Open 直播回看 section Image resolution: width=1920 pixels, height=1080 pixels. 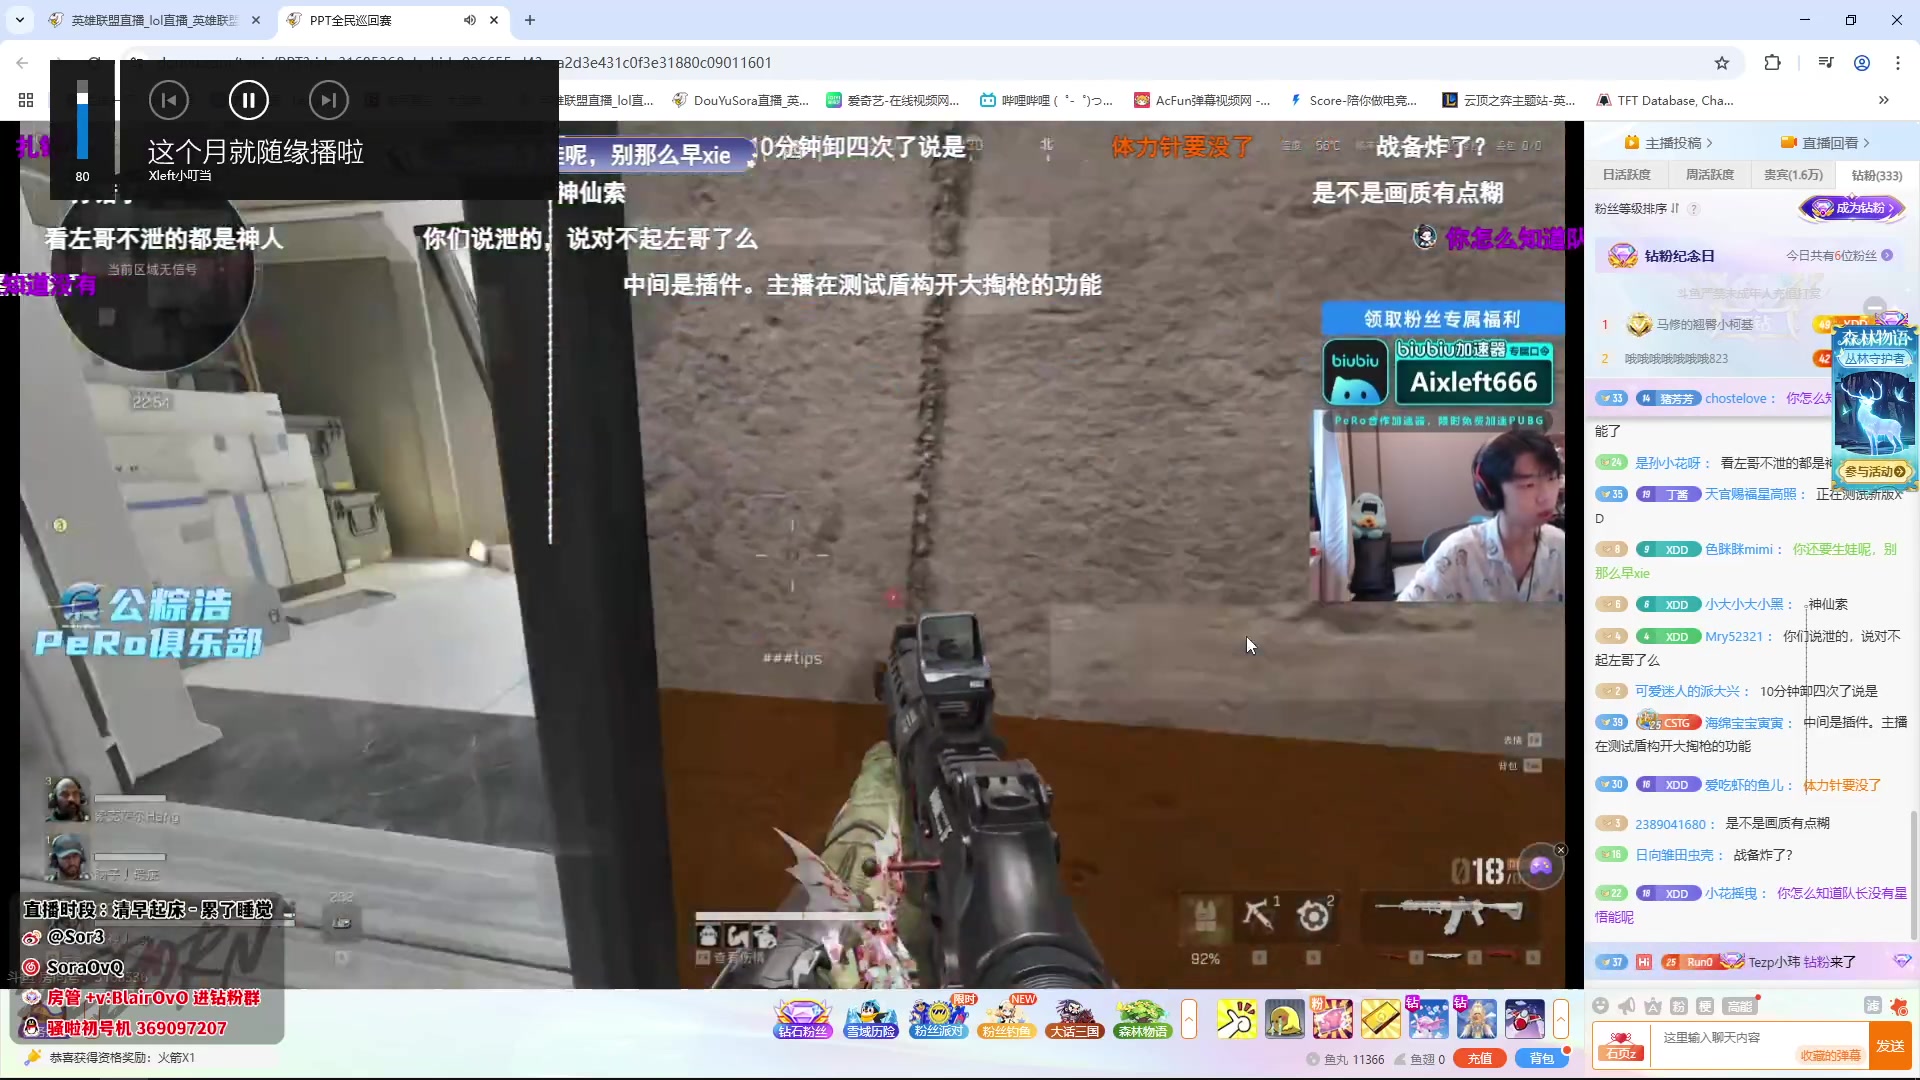click(x=1824, y=143)
